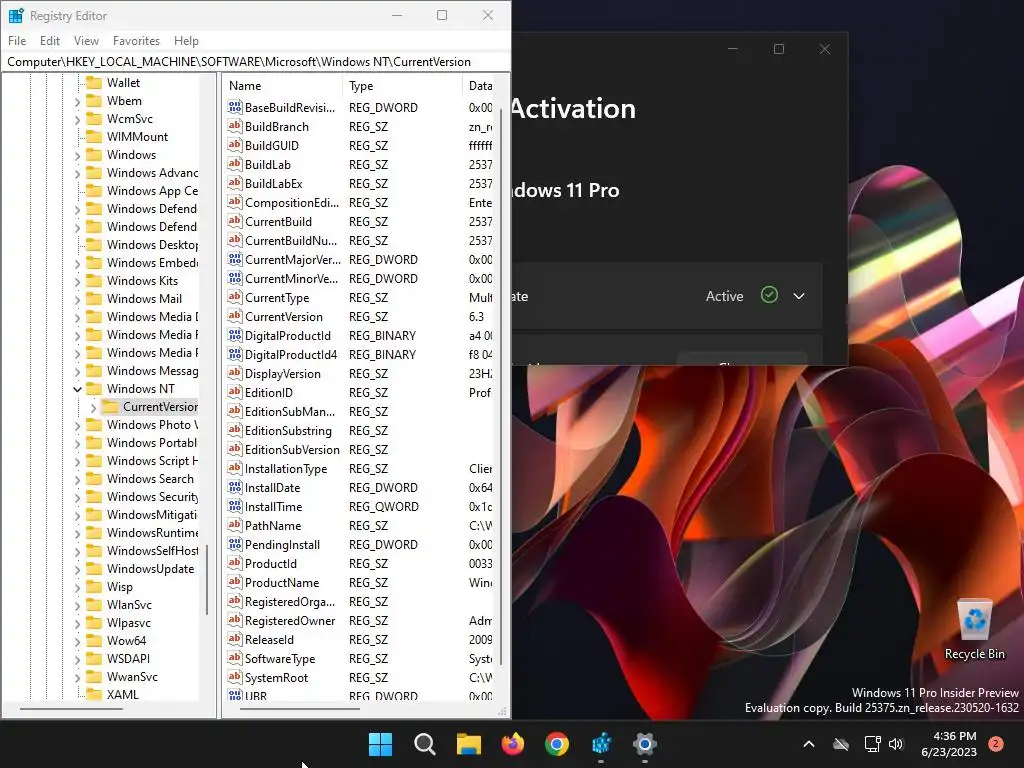1024x768 pixels.
Task: Expand the CurrentVersion subkey arrow
Action: (x=93, y=408)
